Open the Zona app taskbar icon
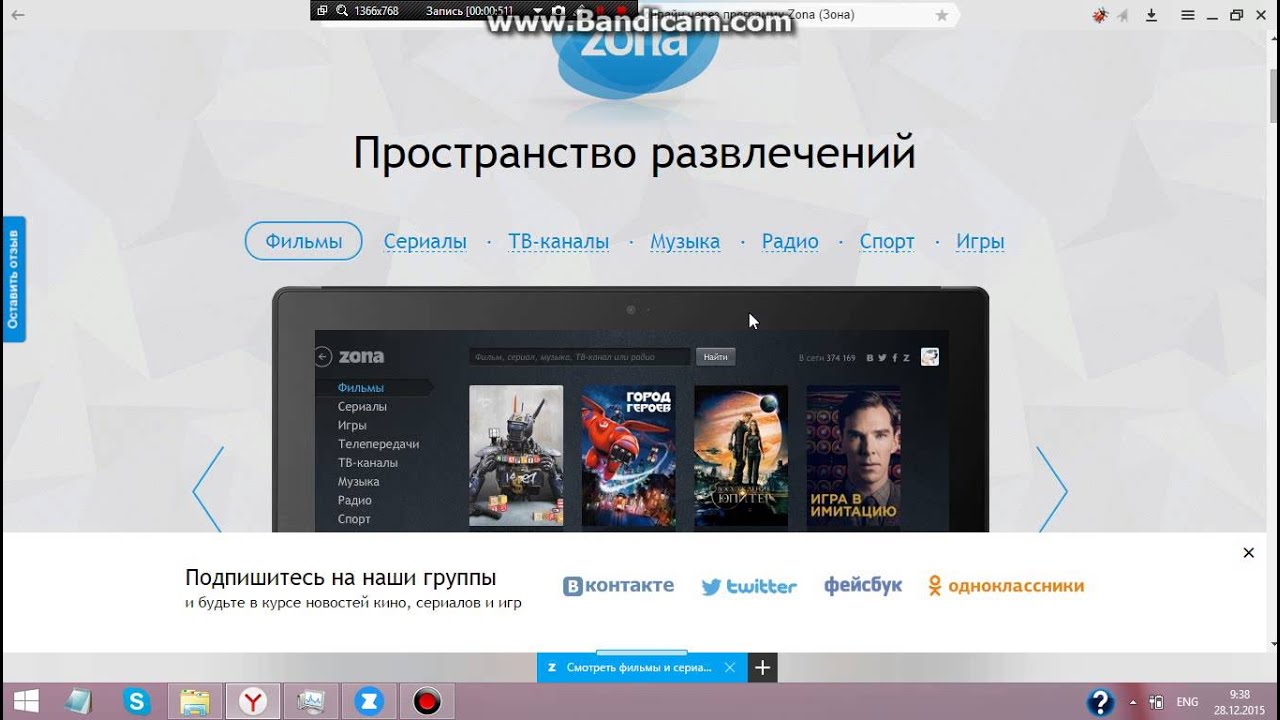1280x720 pixels. click(x=369, y=702)
